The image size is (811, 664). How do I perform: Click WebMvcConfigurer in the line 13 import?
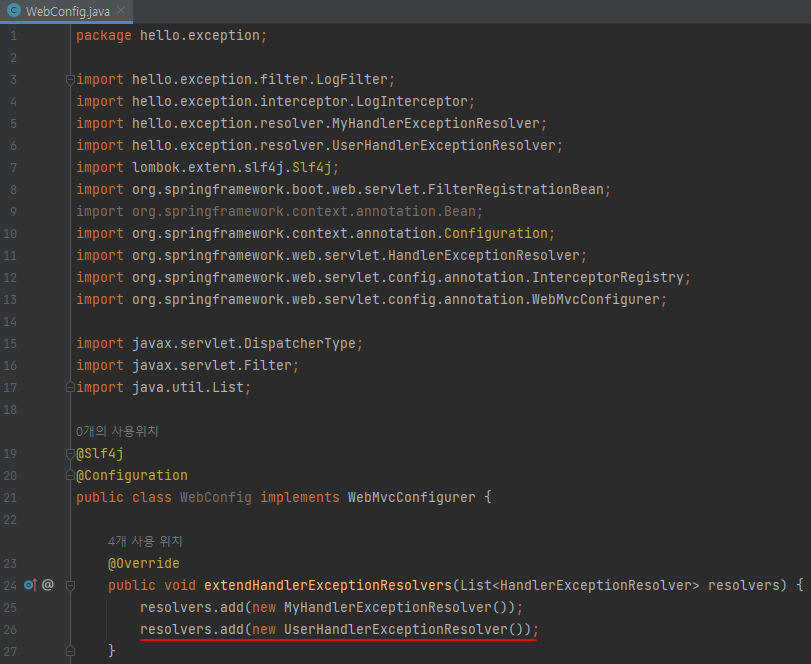[x=596, y=299]
